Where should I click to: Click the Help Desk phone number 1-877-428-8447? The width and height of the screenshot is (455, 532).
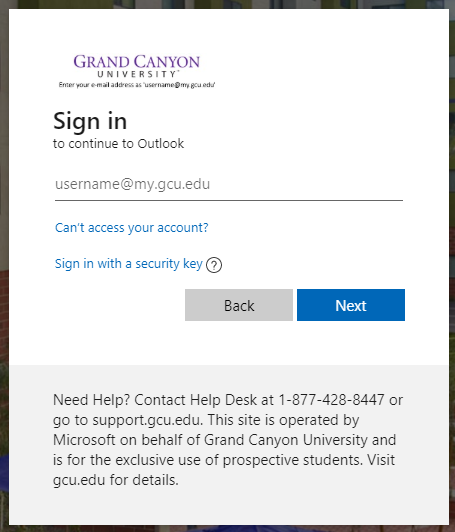click(x=331, y=400)
